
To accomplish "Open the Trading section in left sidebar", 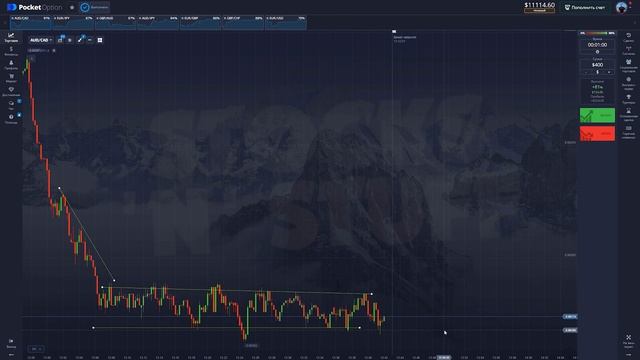I will 11,38.
